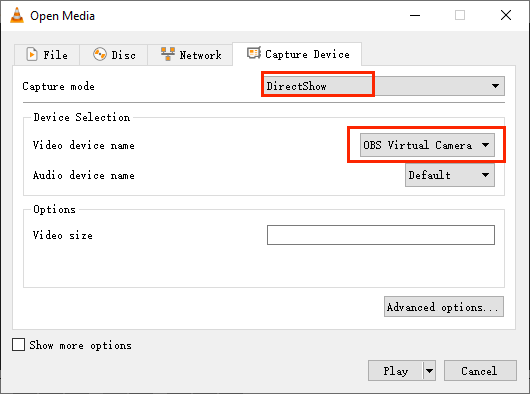Open the Capture mode DirectShow dropdown
This screenshot has height=394, width=530.
point(383,86)
